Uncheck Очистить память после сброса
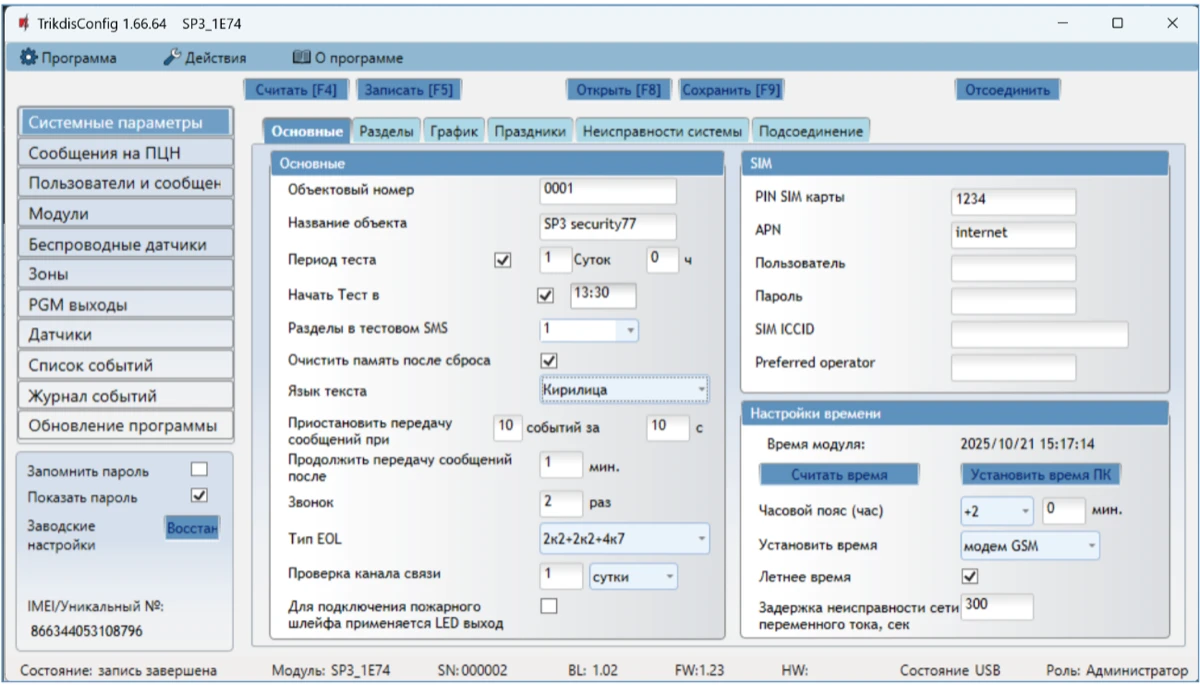Image resolution: width=1200 pixels, height=685 pixels. point(547,360)
